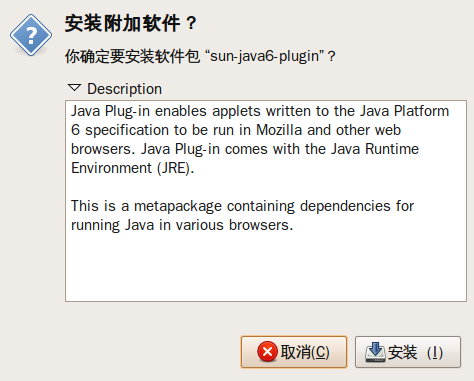
Task: Click empty area of description text box
Action: pyautogui.click(x=266, y=267)
